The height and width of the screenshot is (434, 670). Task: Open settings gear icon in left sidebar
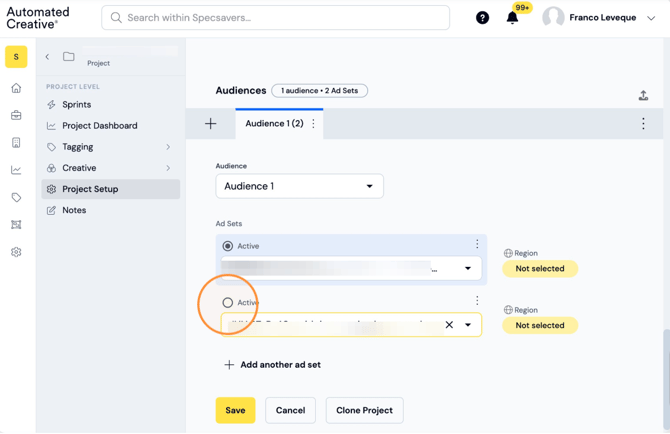tap(16, 252)
